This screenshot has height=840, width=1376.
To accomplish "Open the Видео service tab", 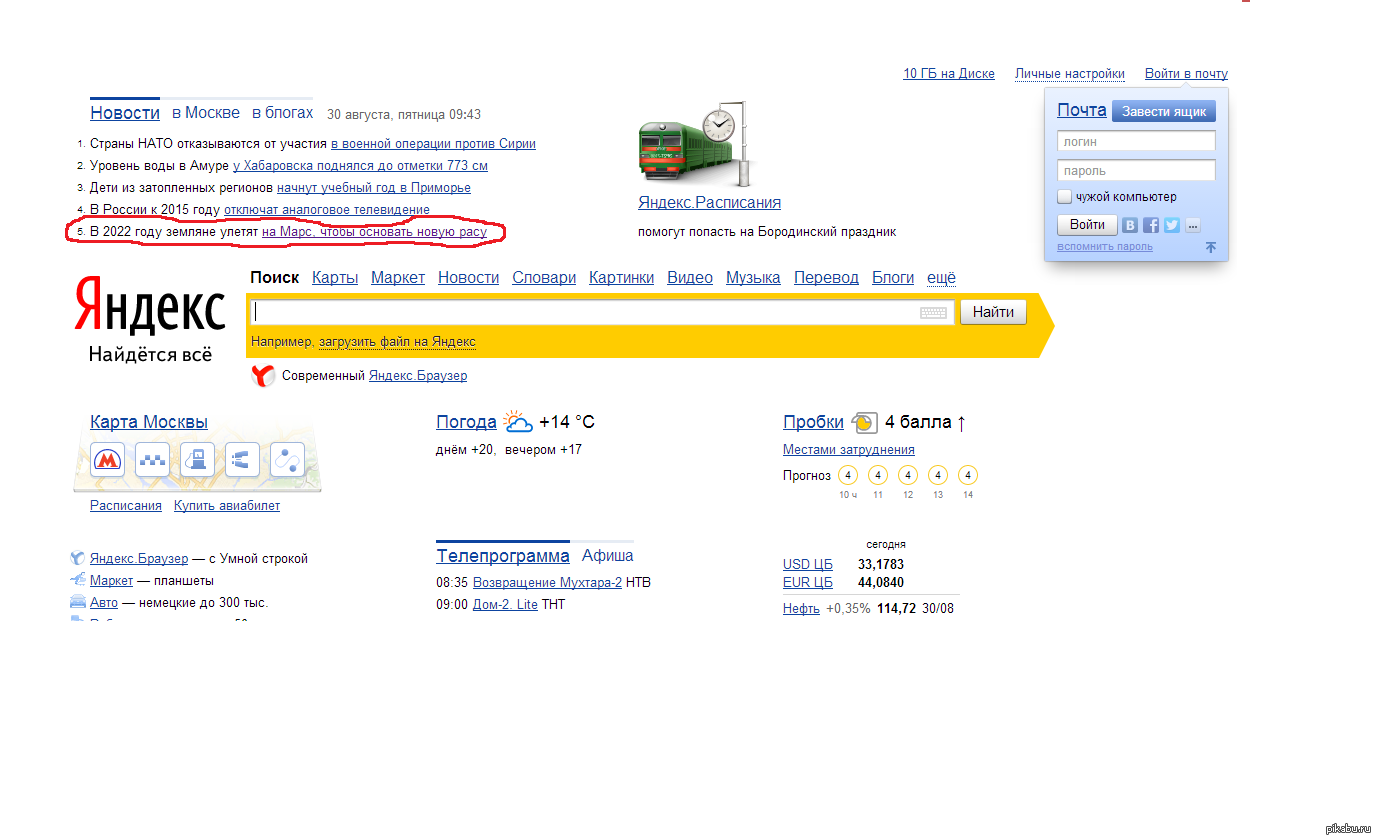I will (x=690, y=278).
